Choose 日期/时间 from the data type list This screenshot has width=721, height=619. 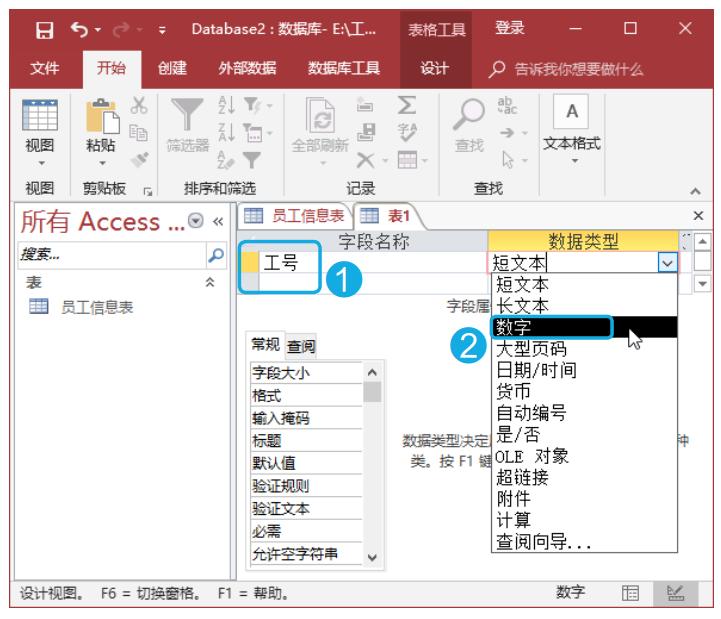pyautogui.click(x=584, y=370)
